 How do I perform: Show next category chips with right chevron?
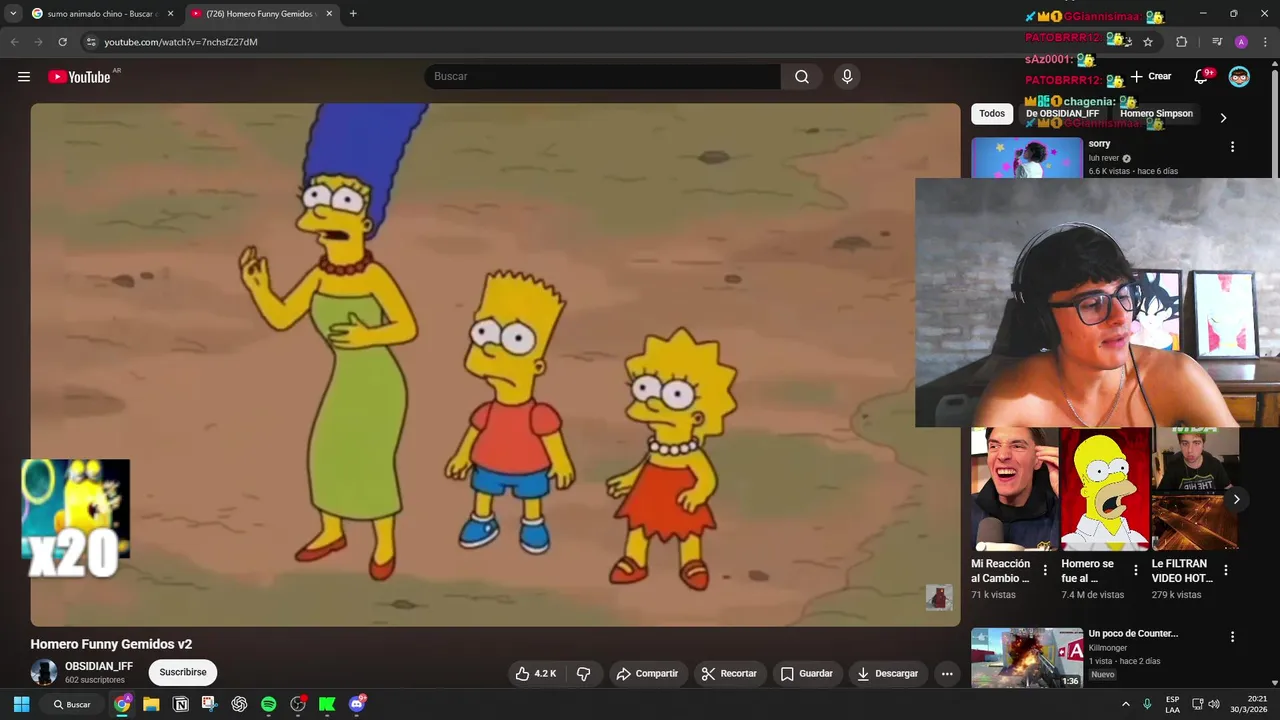click(x=1222, y=117)
